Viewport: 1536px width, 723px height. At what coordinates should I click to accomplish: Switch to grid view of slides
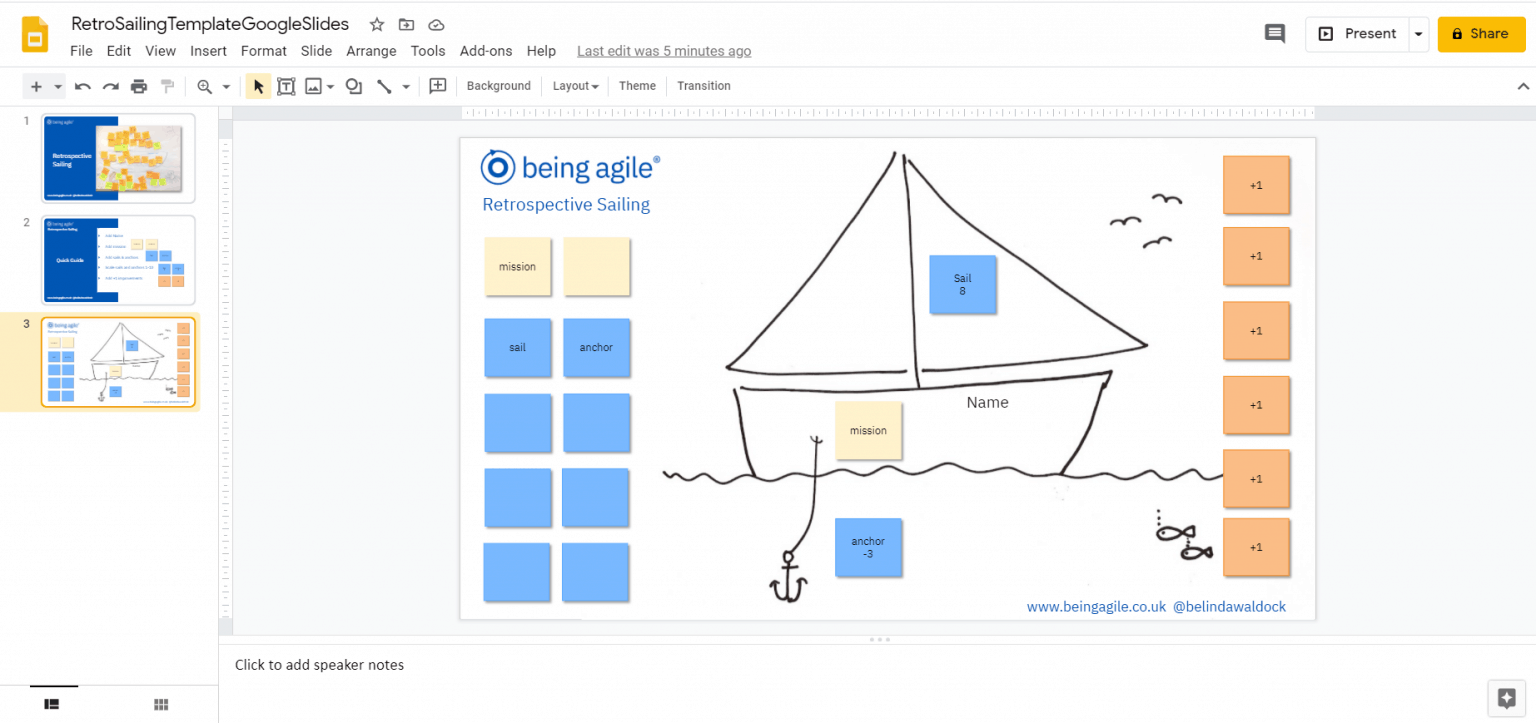[x=160, y=704]
